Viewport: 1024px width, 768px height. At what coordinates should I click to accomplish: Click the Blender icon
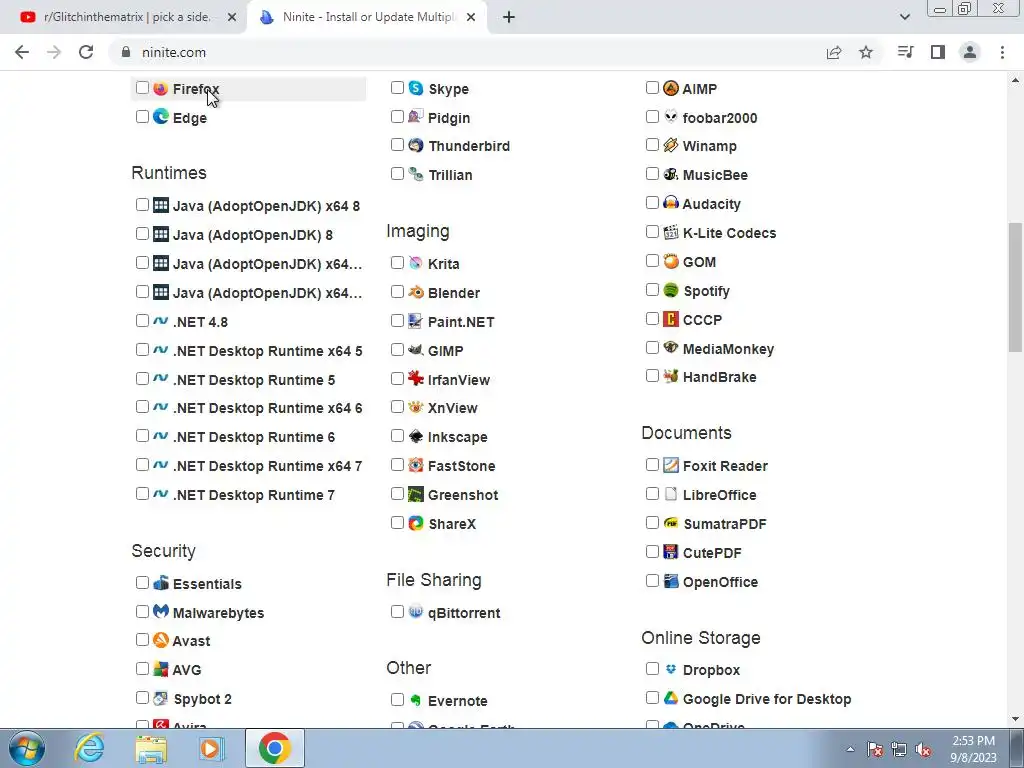pyautogui.click(x=416, y=292)
